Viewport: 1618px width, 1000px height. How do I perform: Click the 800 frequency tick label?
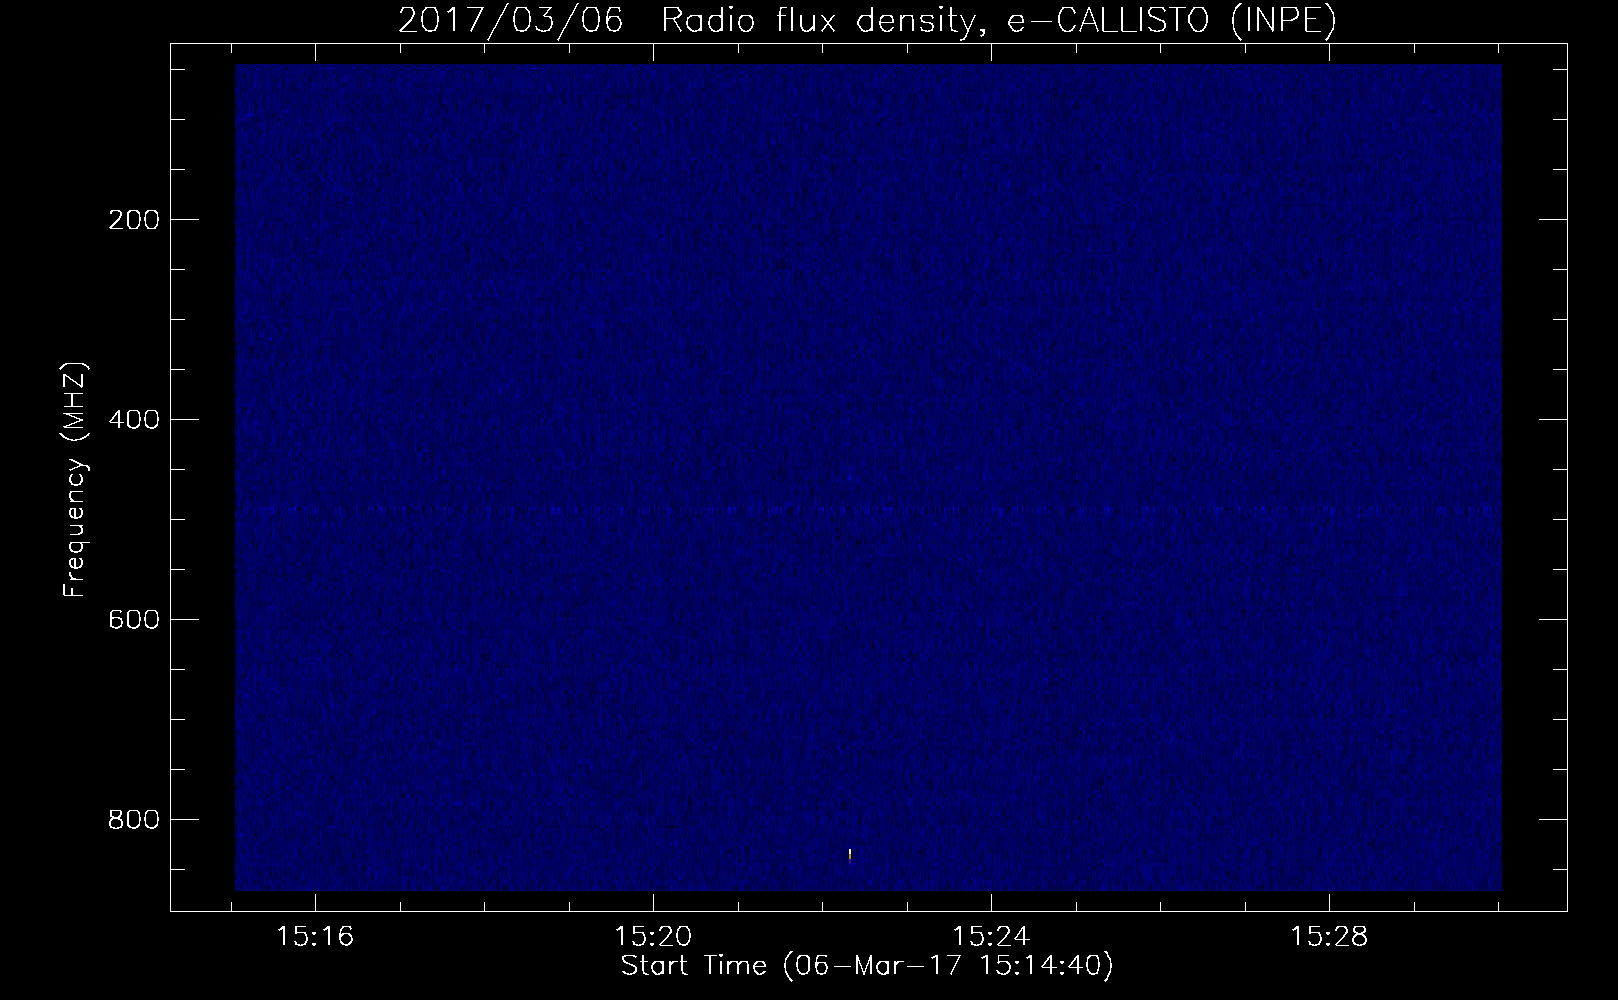tap(133, 820)
